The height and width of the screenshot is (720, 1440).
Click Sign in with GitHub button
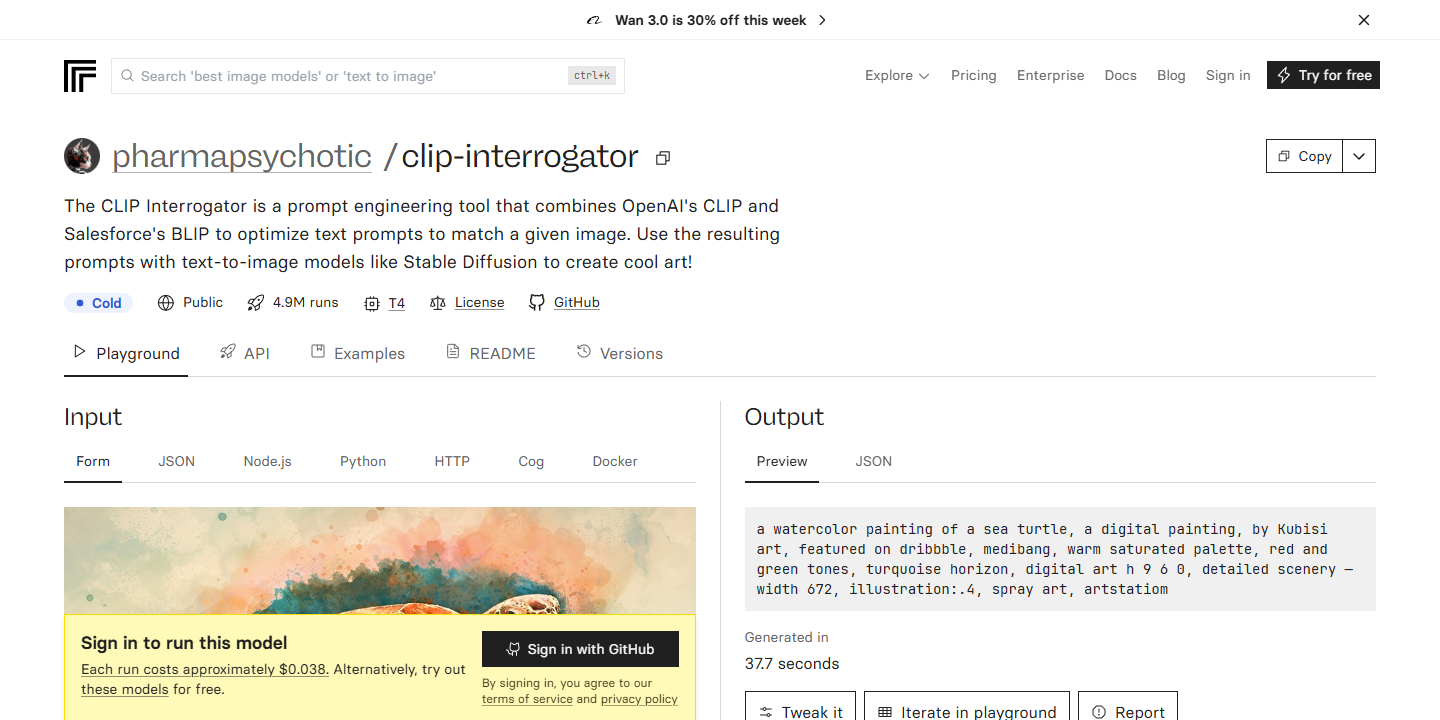click(580, 649)
